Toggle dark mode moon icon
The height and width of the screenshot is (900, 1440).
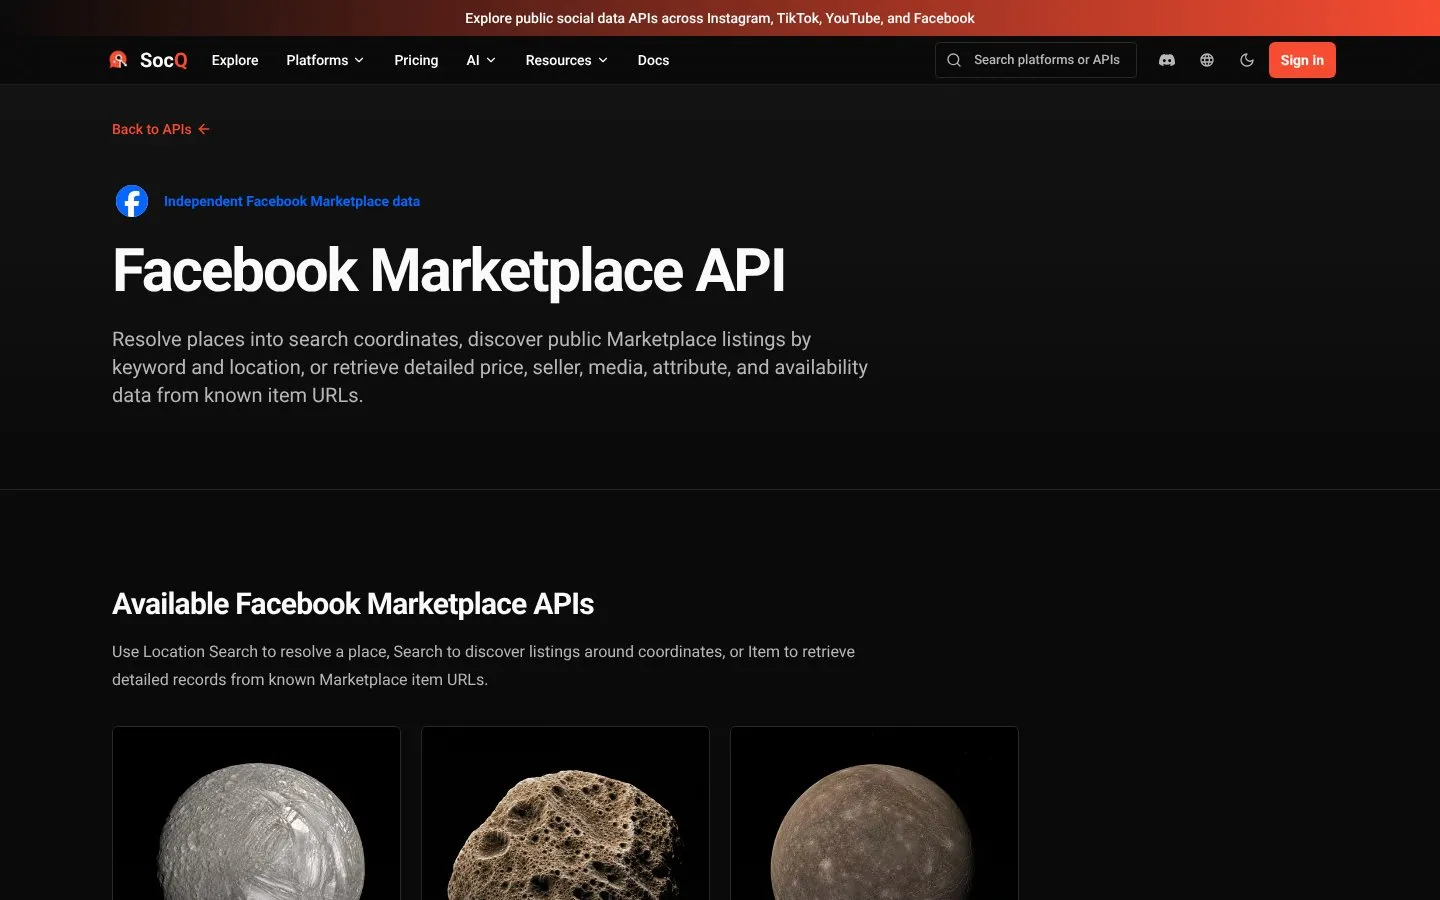pos(1247,60)
